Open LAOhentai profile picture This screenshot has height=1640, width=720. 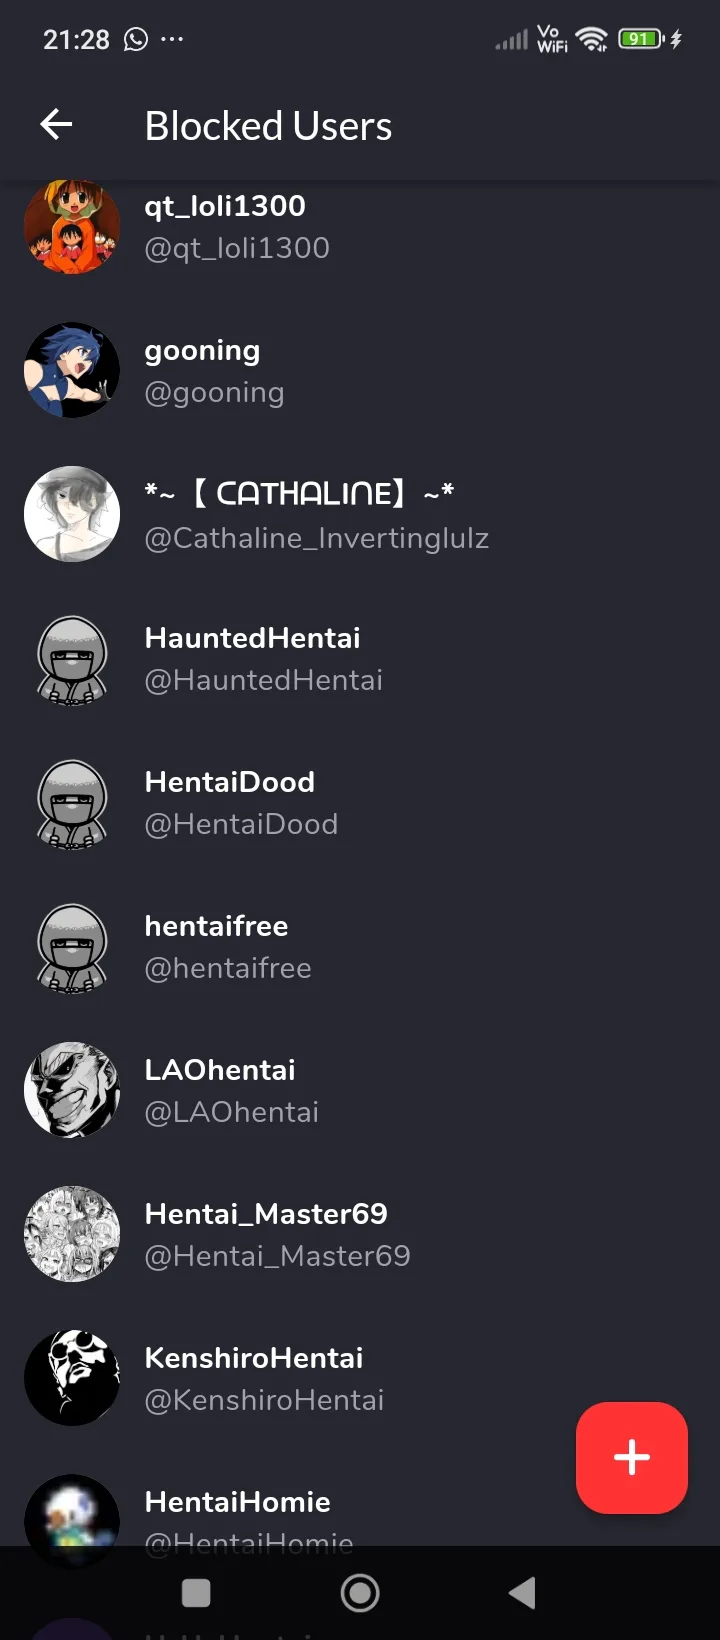click(x=72, y=1090)
